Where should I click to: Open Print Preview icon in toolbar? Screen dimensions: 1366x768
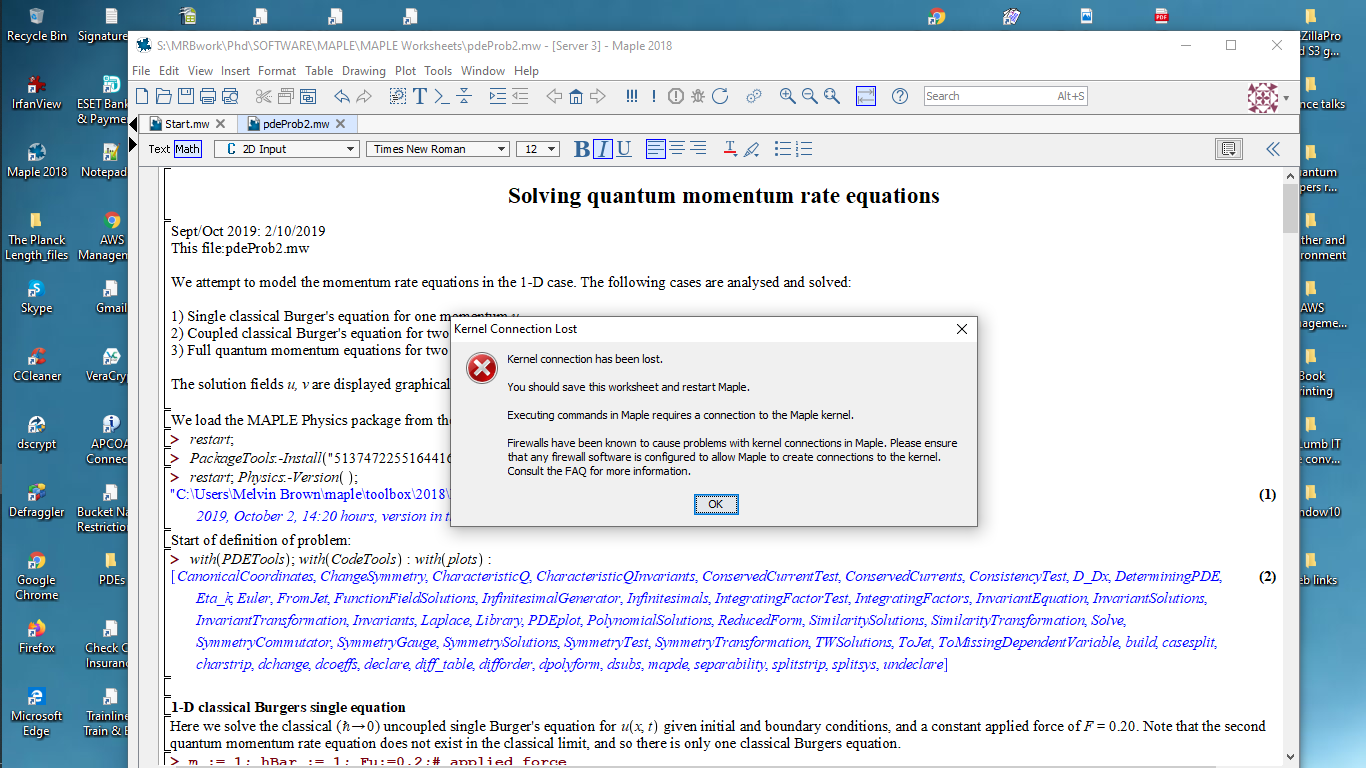click(230, 96)
